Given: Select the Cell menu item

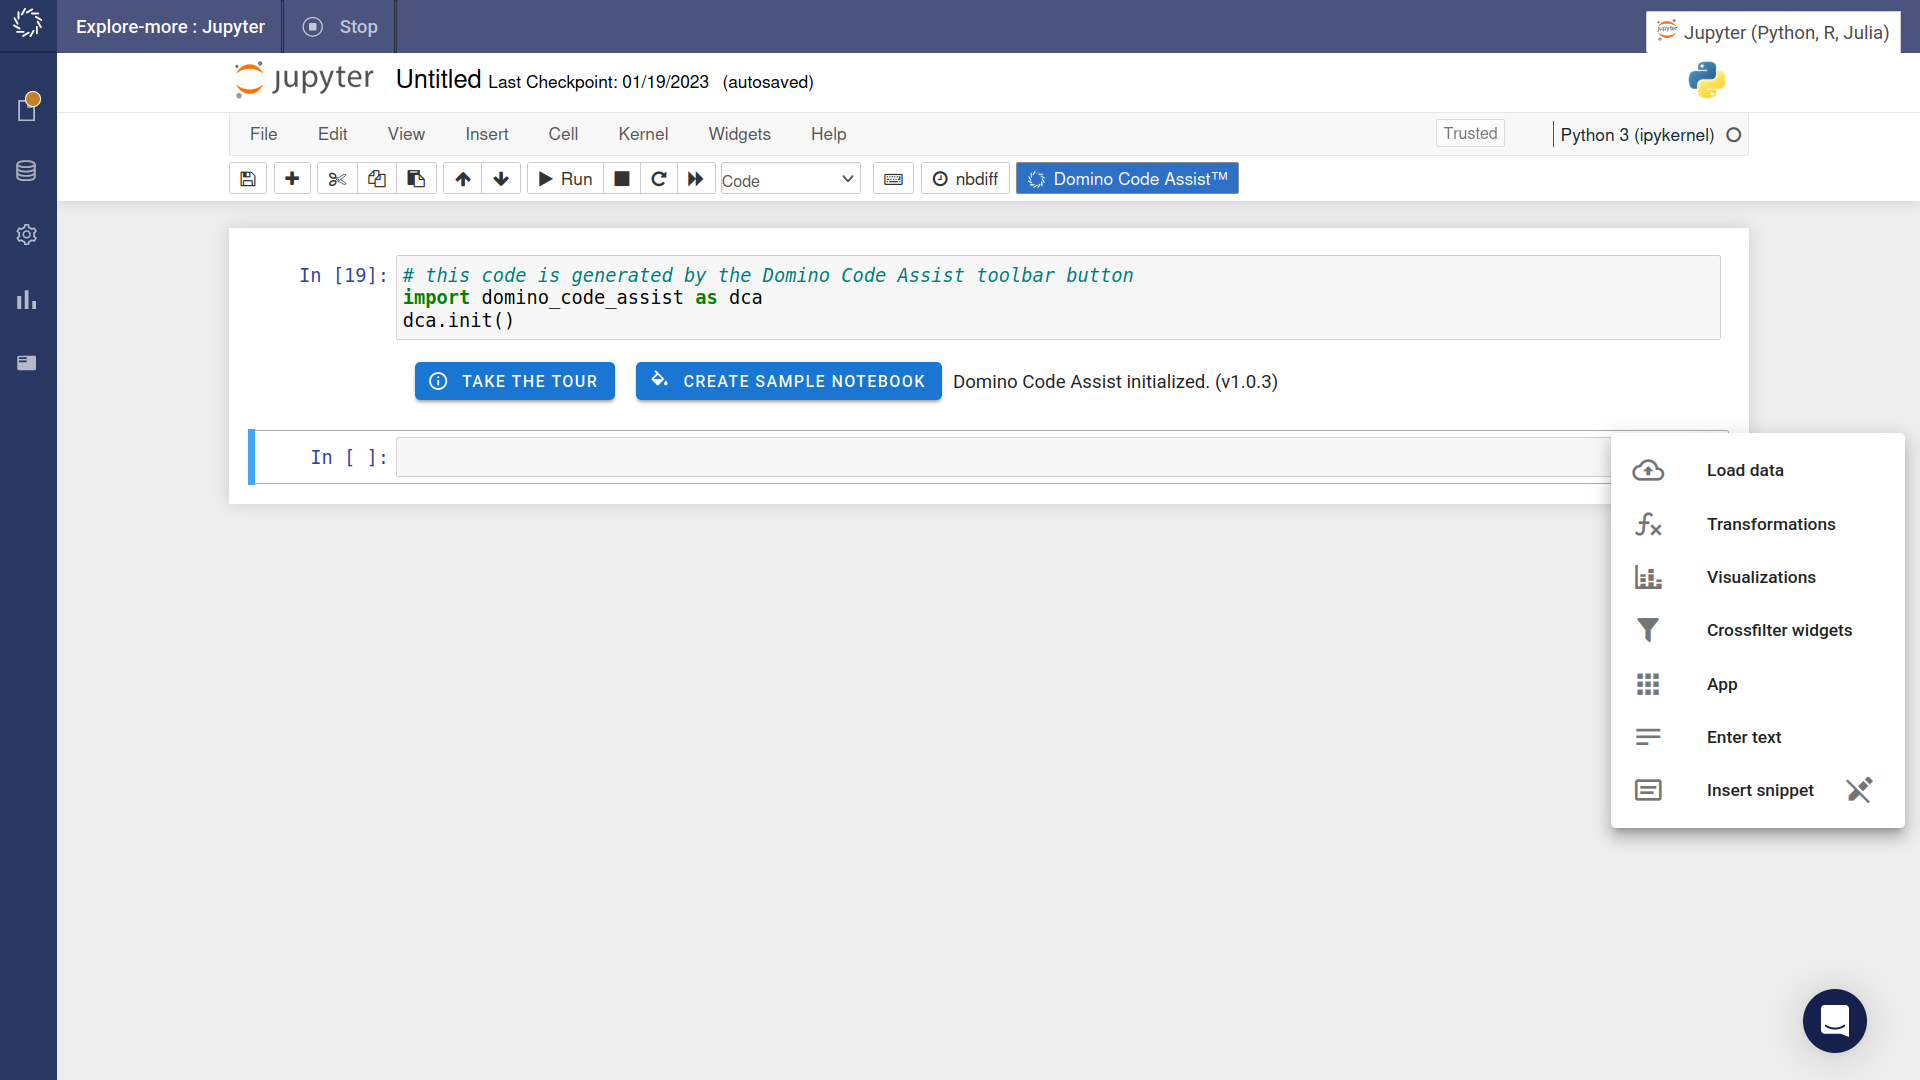Looking at the screenshot, I should [x=562, y=135].
